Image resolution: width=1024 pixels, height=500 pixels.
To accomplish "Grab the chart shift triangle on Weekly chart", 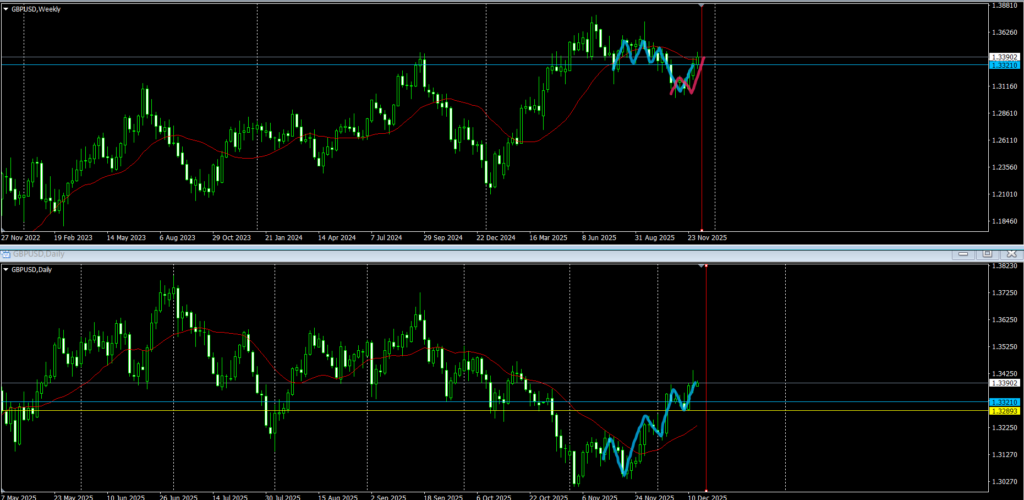I will point(701,6).
